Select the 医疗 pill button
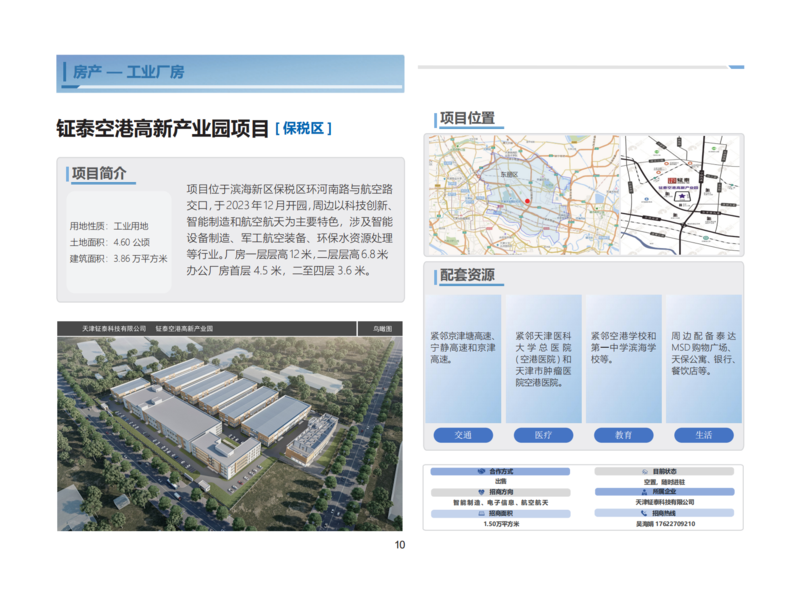800x594 pixels. coord(543,435)
